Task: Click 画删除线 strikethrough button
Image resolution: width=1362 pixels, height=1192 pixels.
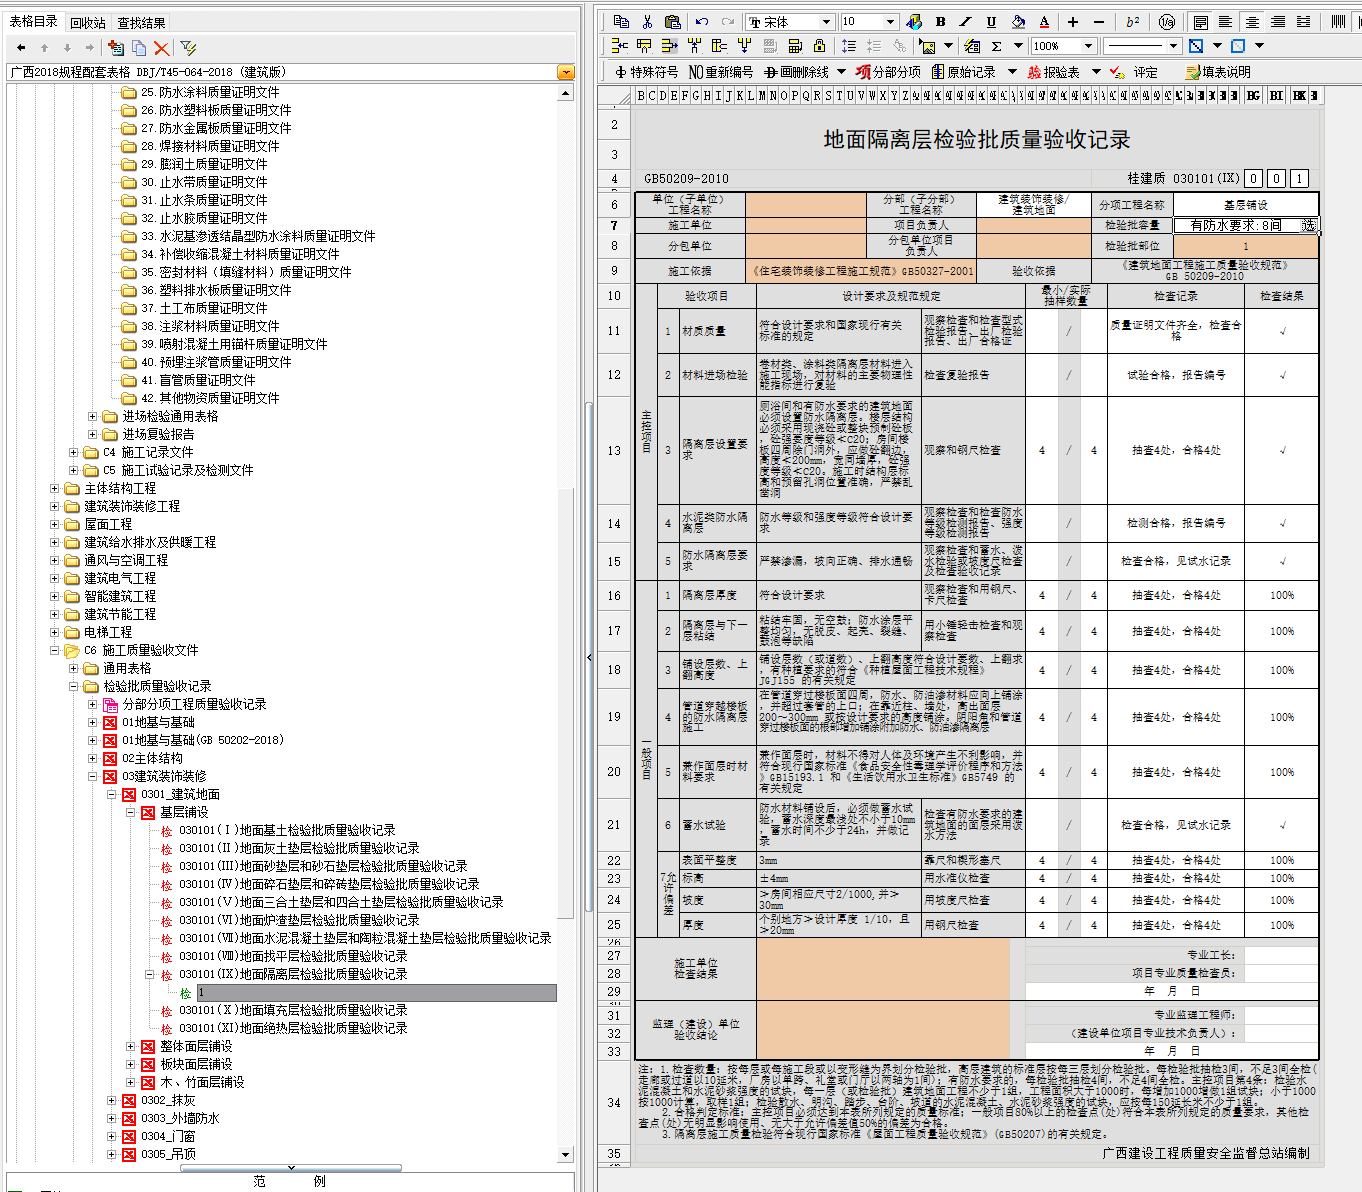Action: pos(797,72)
